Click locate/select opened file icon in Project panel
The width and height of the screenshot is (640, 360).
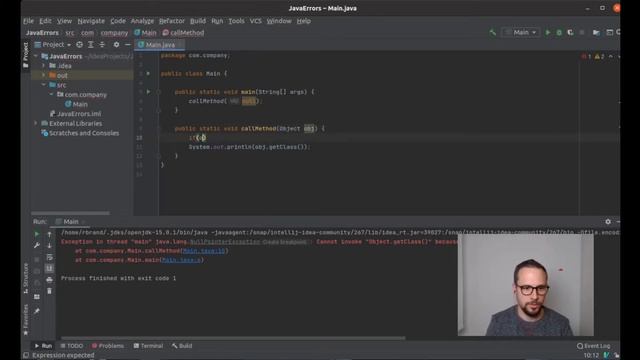click(x=80, y=44)
